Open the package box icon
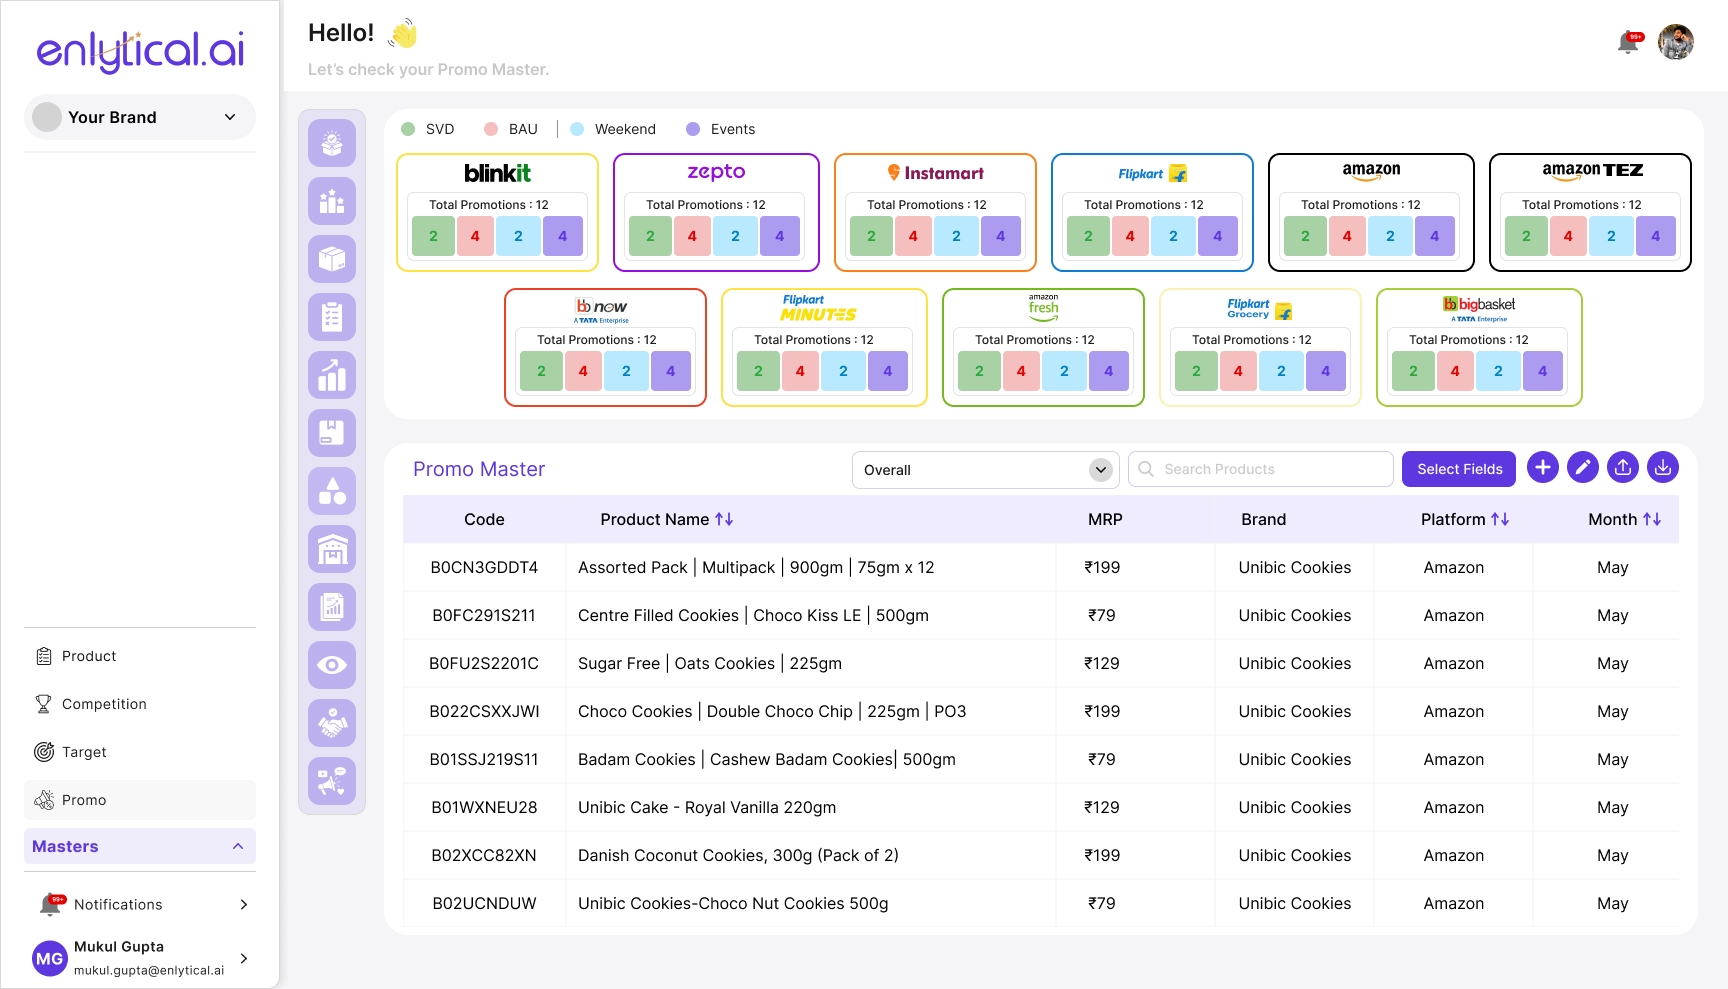Viewport: 1728px width, 989px height. point(332,259)
